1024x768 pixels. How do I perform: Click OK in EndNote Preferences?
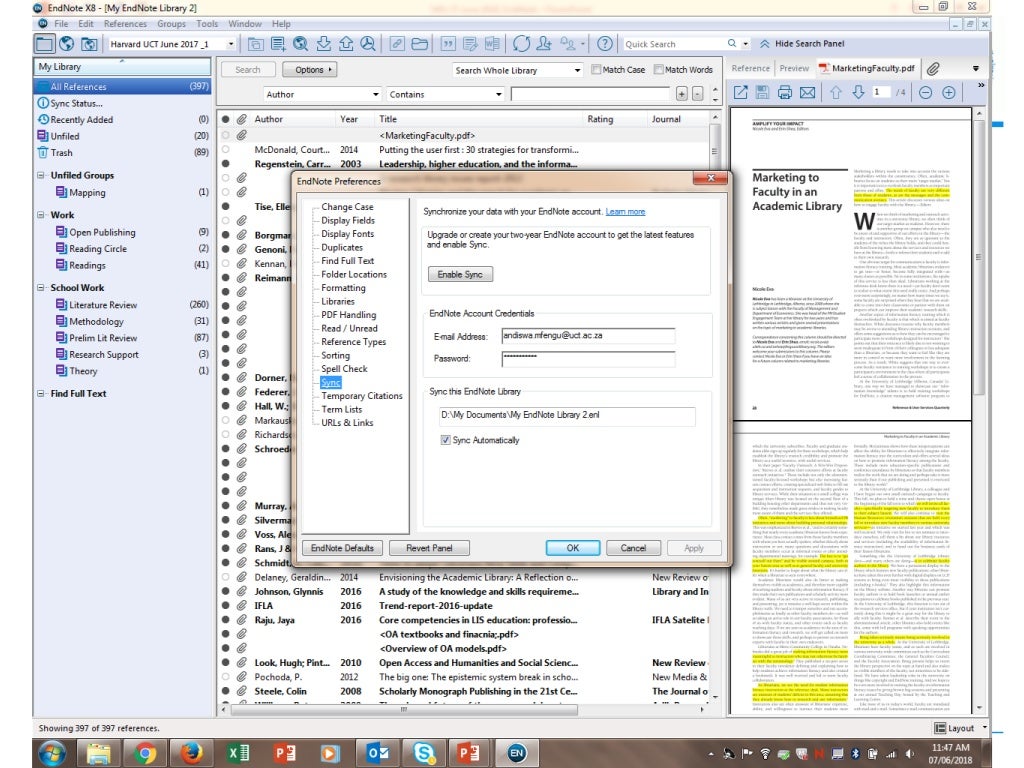click(573, 548)
